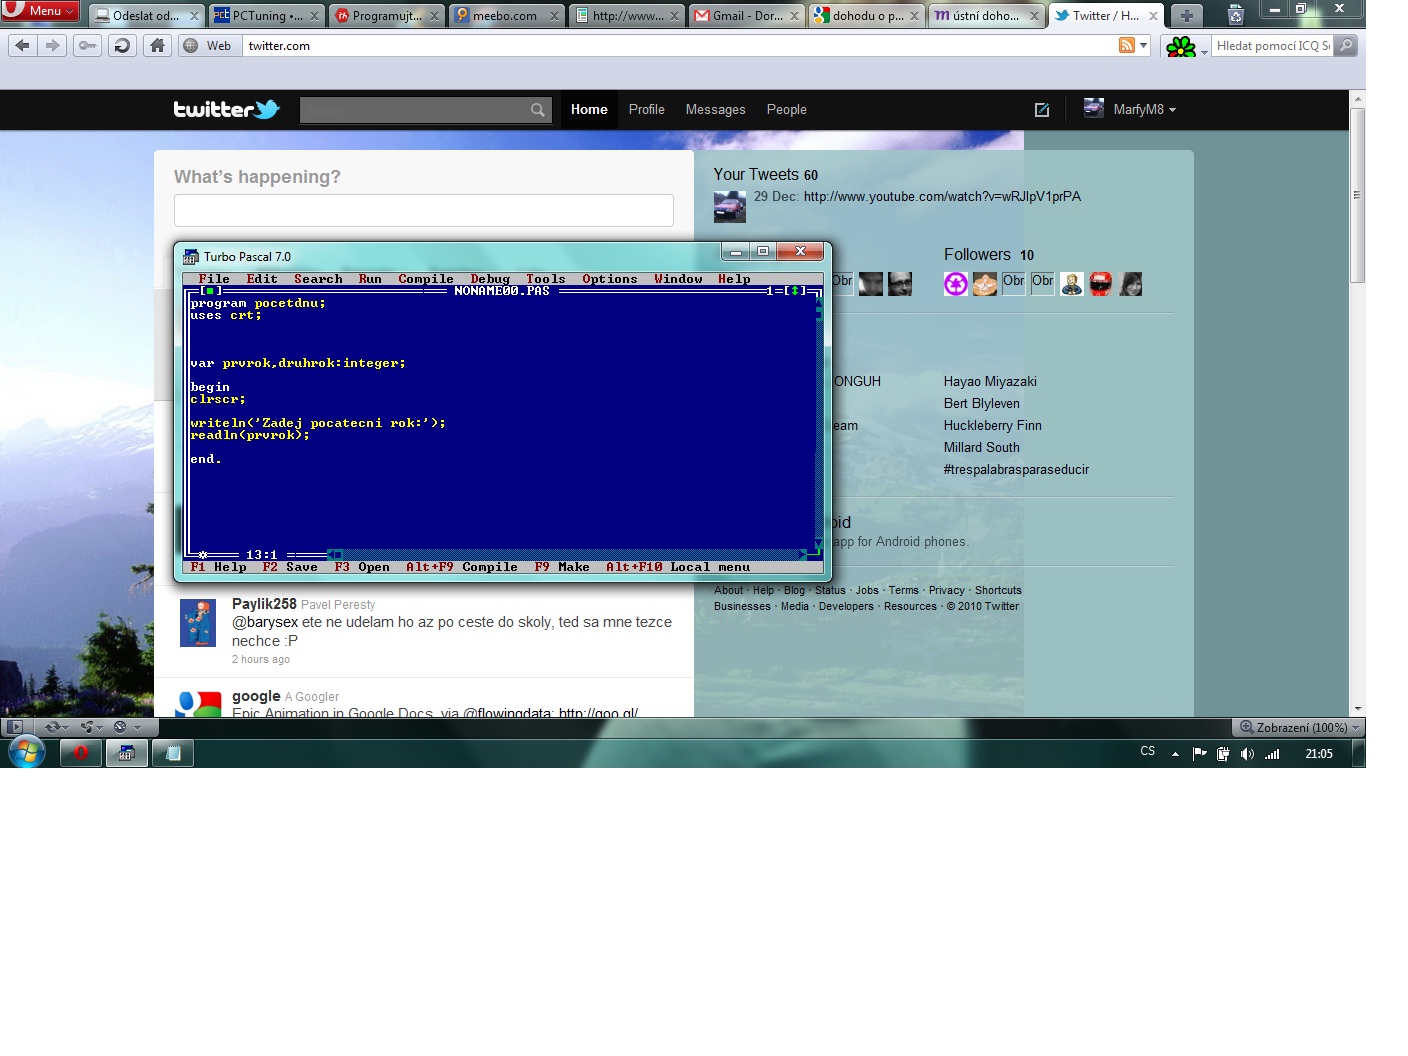This screenshot has height=1056, width=1408.
Task: Open the Debug menu in Turbo Pascal
Action: 490,279
